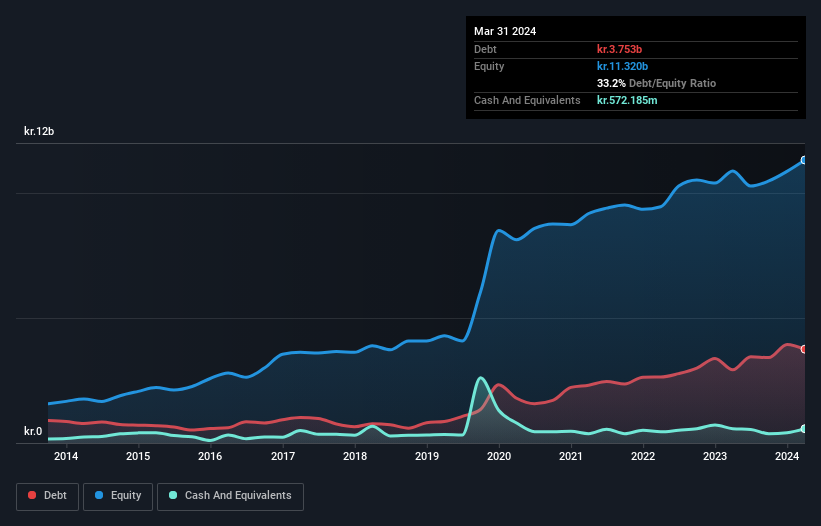Viewport: 821px width, 526px height.
Task: Click the 33.2% Debt/Equity Ratio text
Action: point(657,83)
